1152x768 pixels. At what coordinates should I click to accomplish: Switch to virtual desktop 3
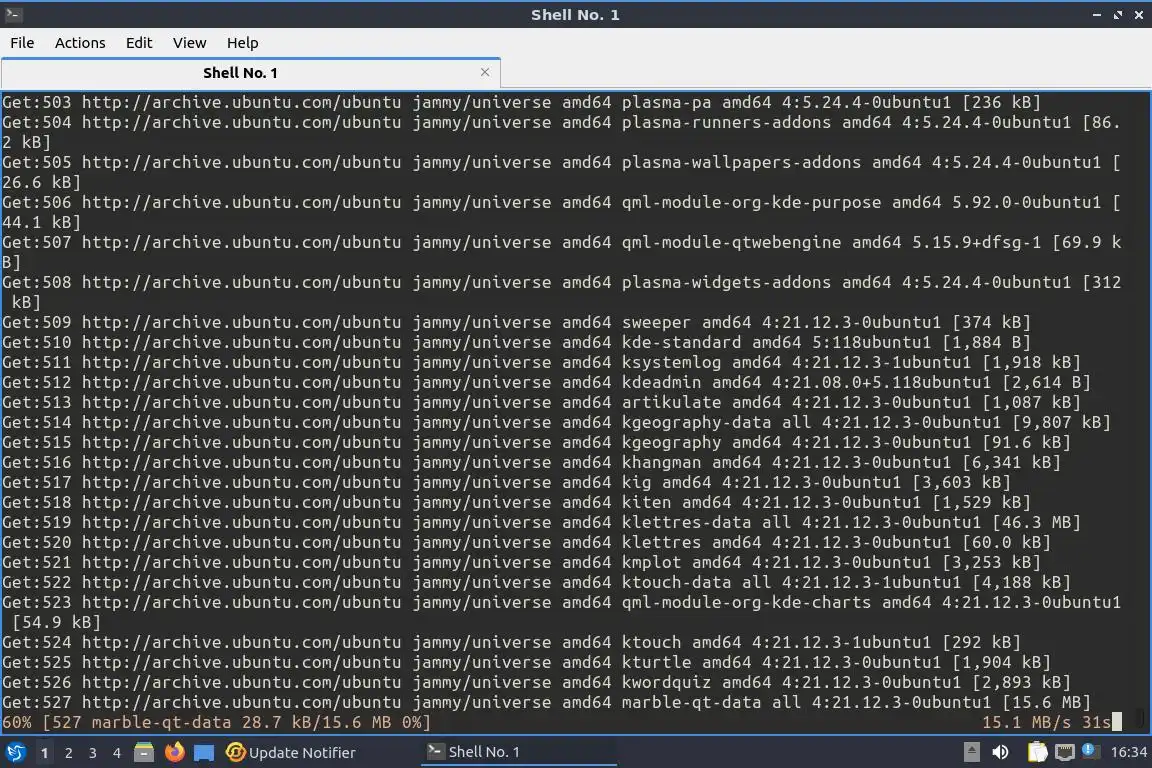[93, 753]
